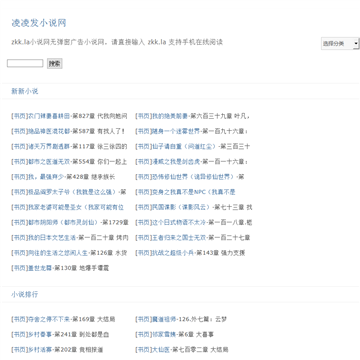Select chapter text 第一百二十七章
Image resolution: width=360 pixels, height=360 pixels.
point(229,238)
